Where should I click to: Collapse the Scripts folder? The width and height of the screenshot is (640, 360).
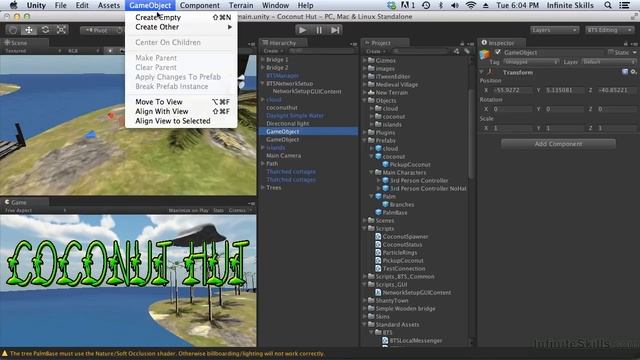click(x=364, y=228)
